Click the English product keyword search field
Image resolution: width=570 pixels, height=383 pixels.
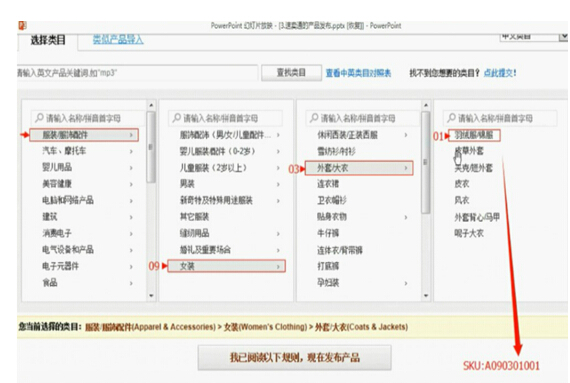(x=137, y=73)
